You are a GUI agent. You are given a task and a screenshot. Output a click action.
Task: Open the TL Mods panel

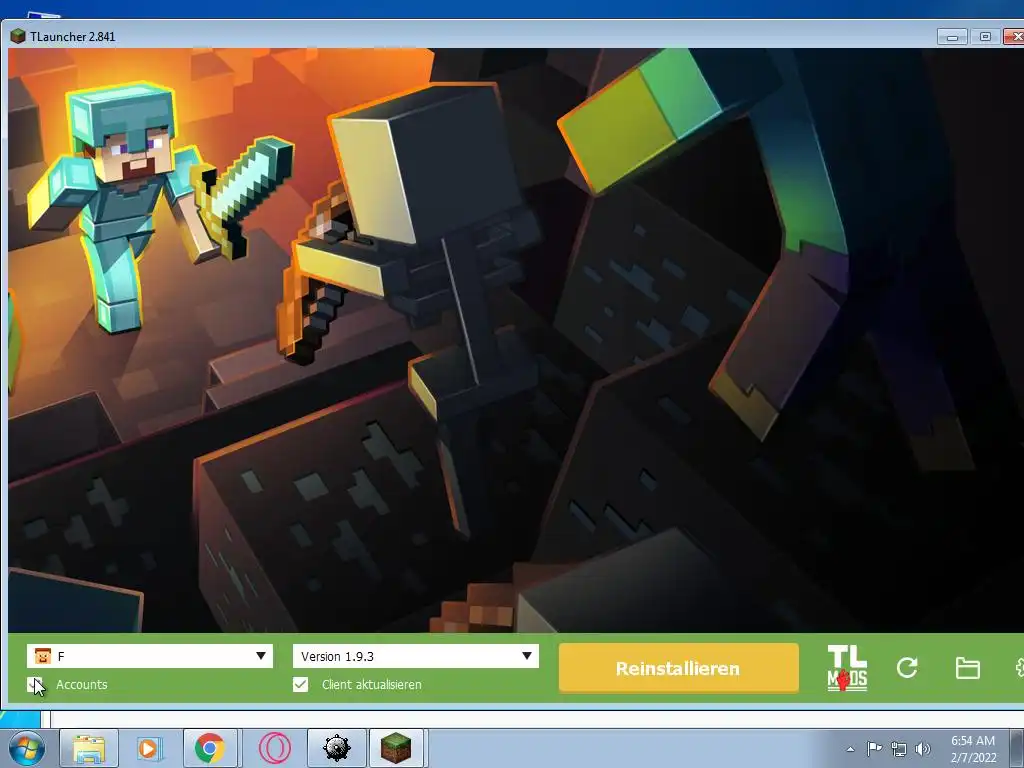pos(847,667)
